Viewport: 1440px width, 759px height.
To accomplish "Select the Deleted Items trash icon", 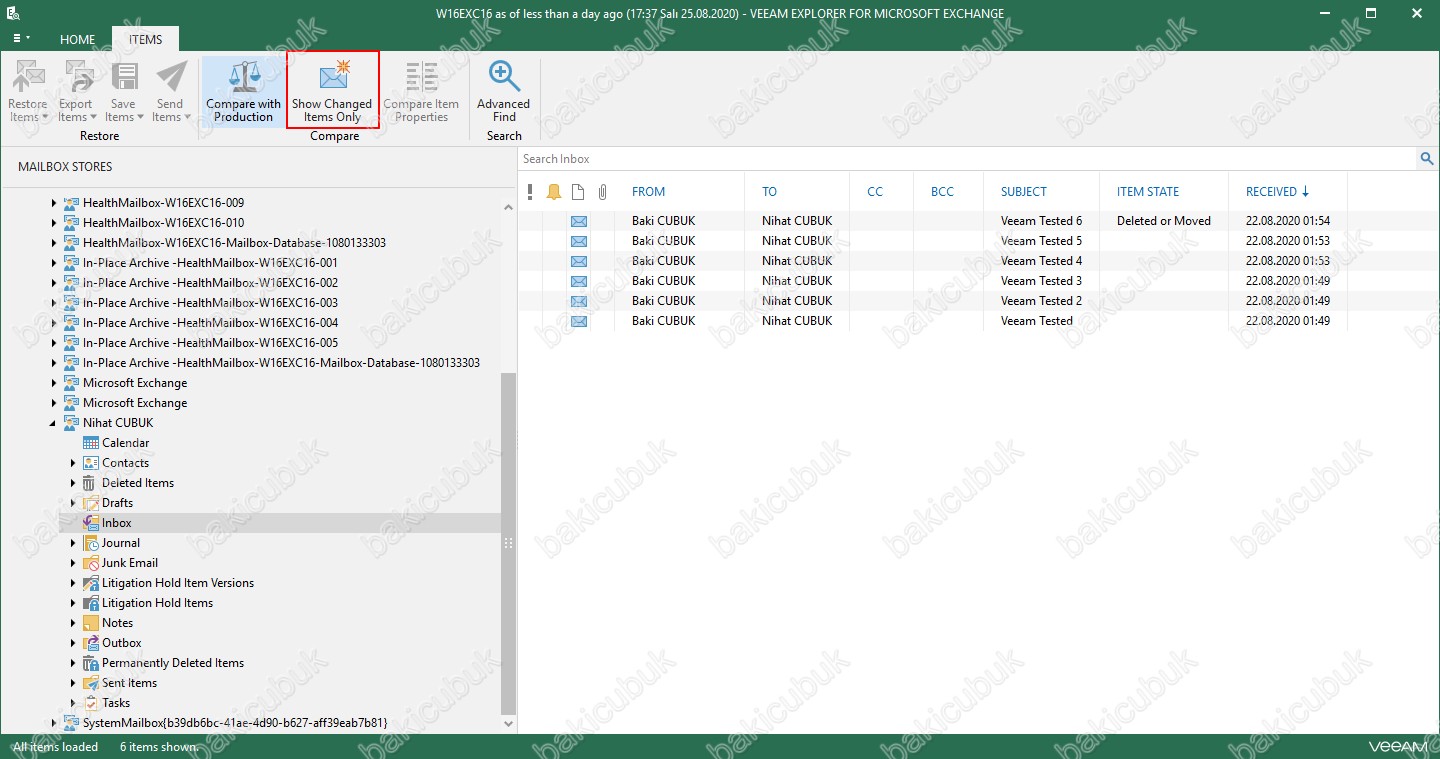I will [x=91, y=483].
